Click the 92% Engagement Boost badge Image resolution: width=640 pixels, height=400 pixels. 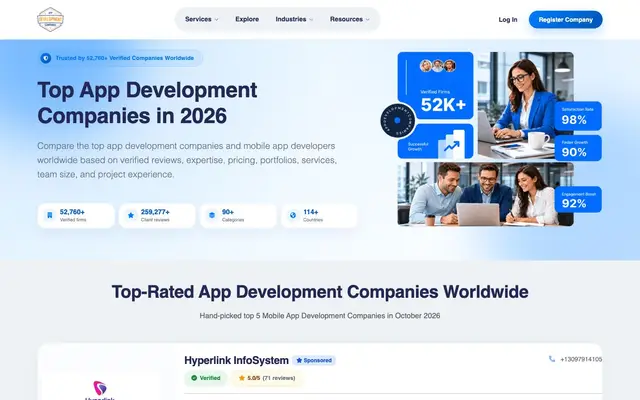coord(578,200)
